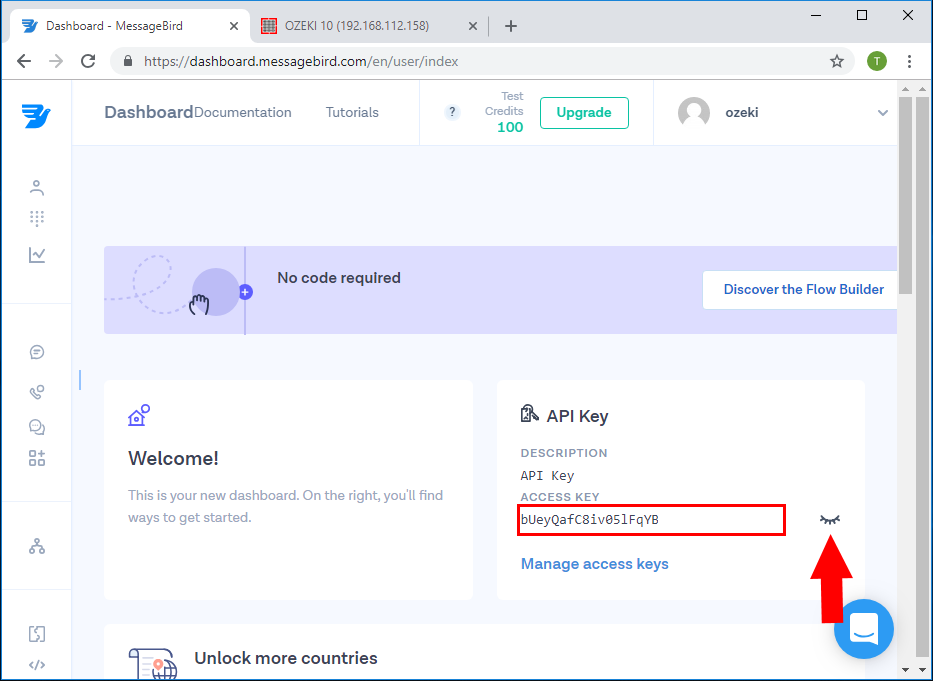Screen dimensions: 933x681
Task: Open the SMS speech bubble icon
Action: coord(37,352)
